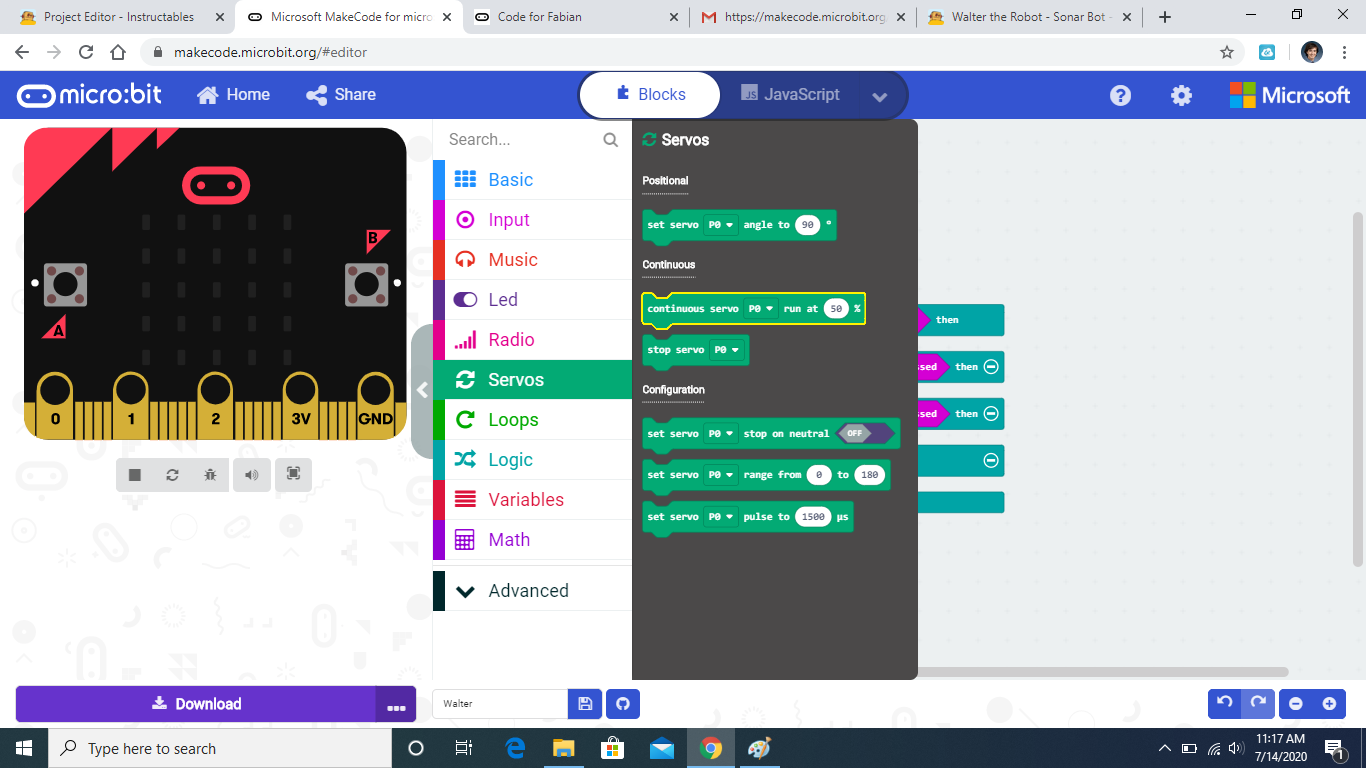Click the toolbox search magnifier icon

[x=610, y=140]
